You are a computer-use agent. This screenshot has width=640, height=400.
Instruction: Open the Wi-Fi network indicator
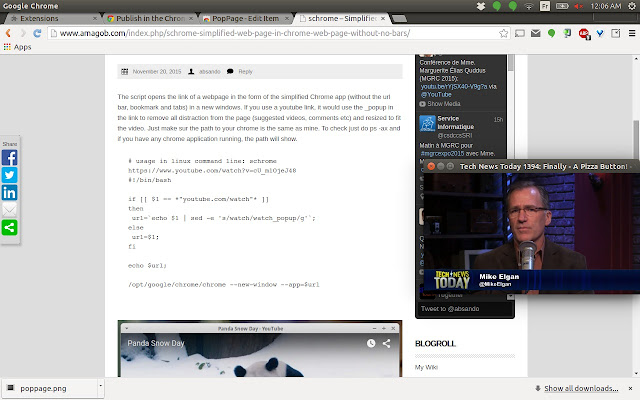click(x=529, y=6)
